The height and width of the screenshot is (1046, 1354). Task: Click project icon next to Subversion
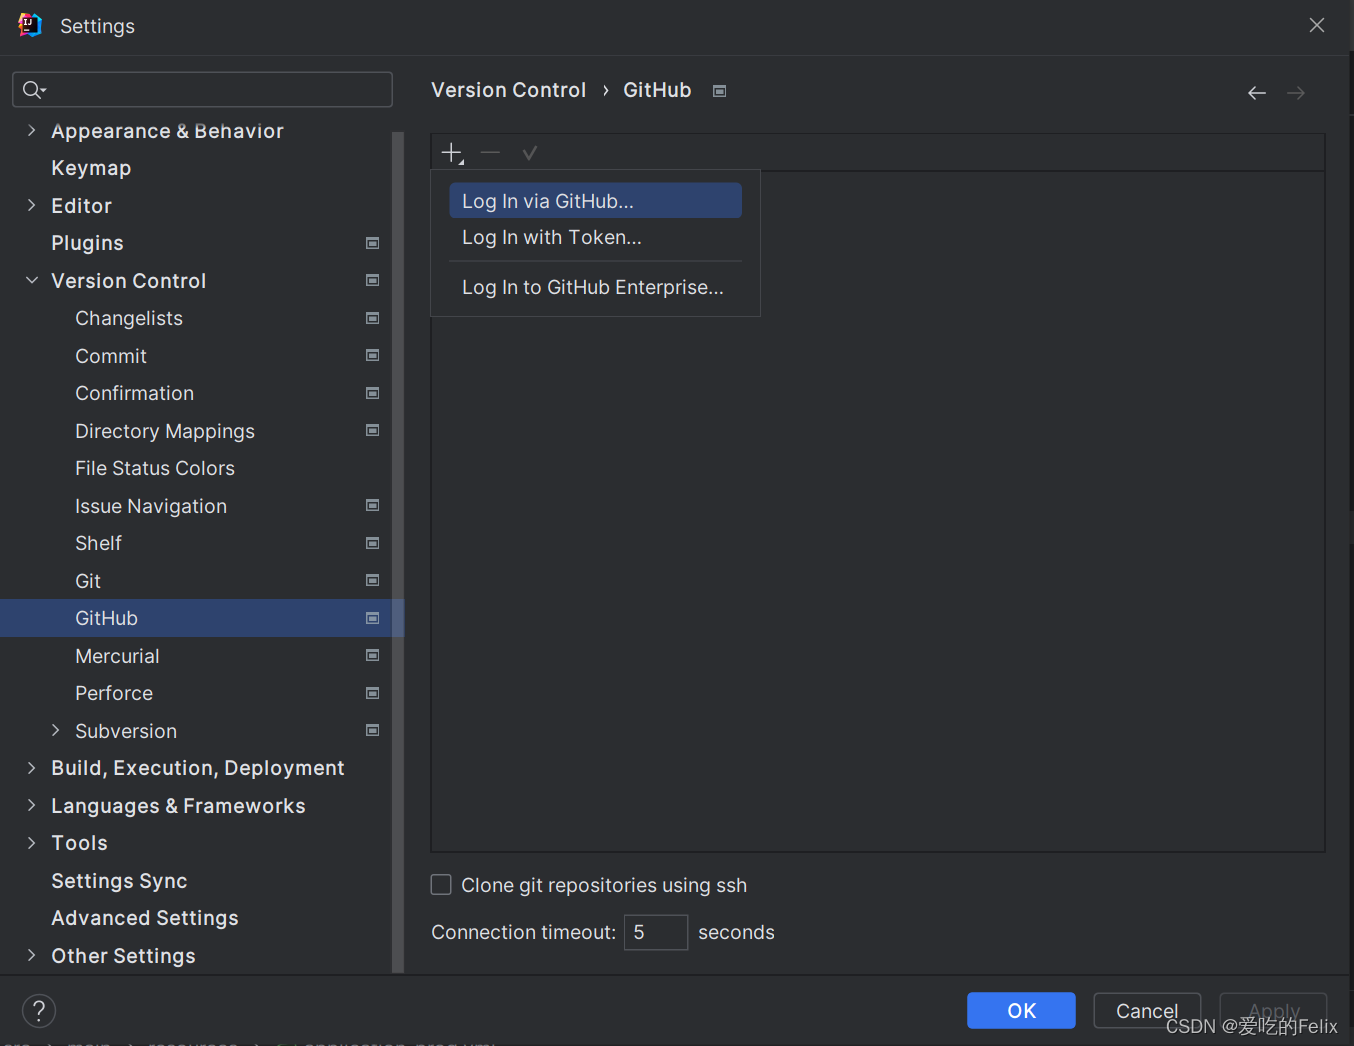pyautogui.click(x=372, y=731)
